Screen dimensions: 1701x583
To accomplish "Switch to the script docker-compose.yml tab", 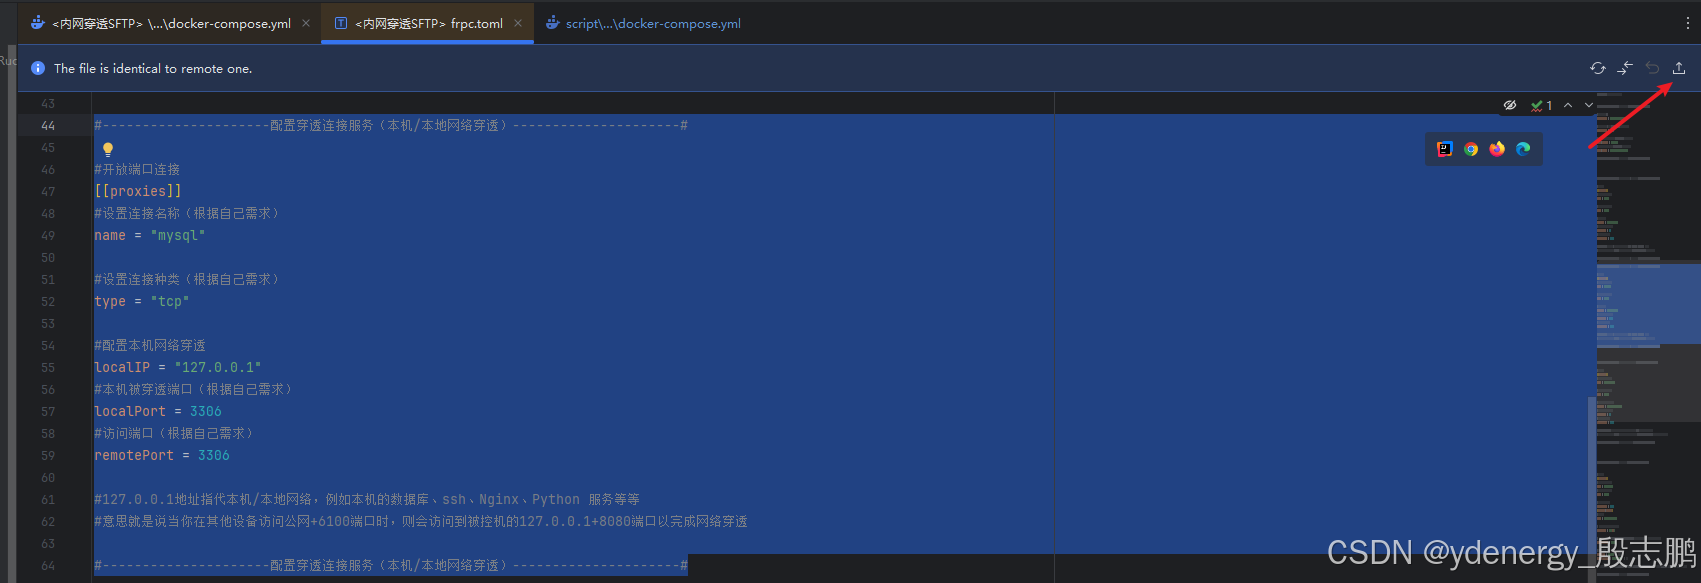I will 643,23.
